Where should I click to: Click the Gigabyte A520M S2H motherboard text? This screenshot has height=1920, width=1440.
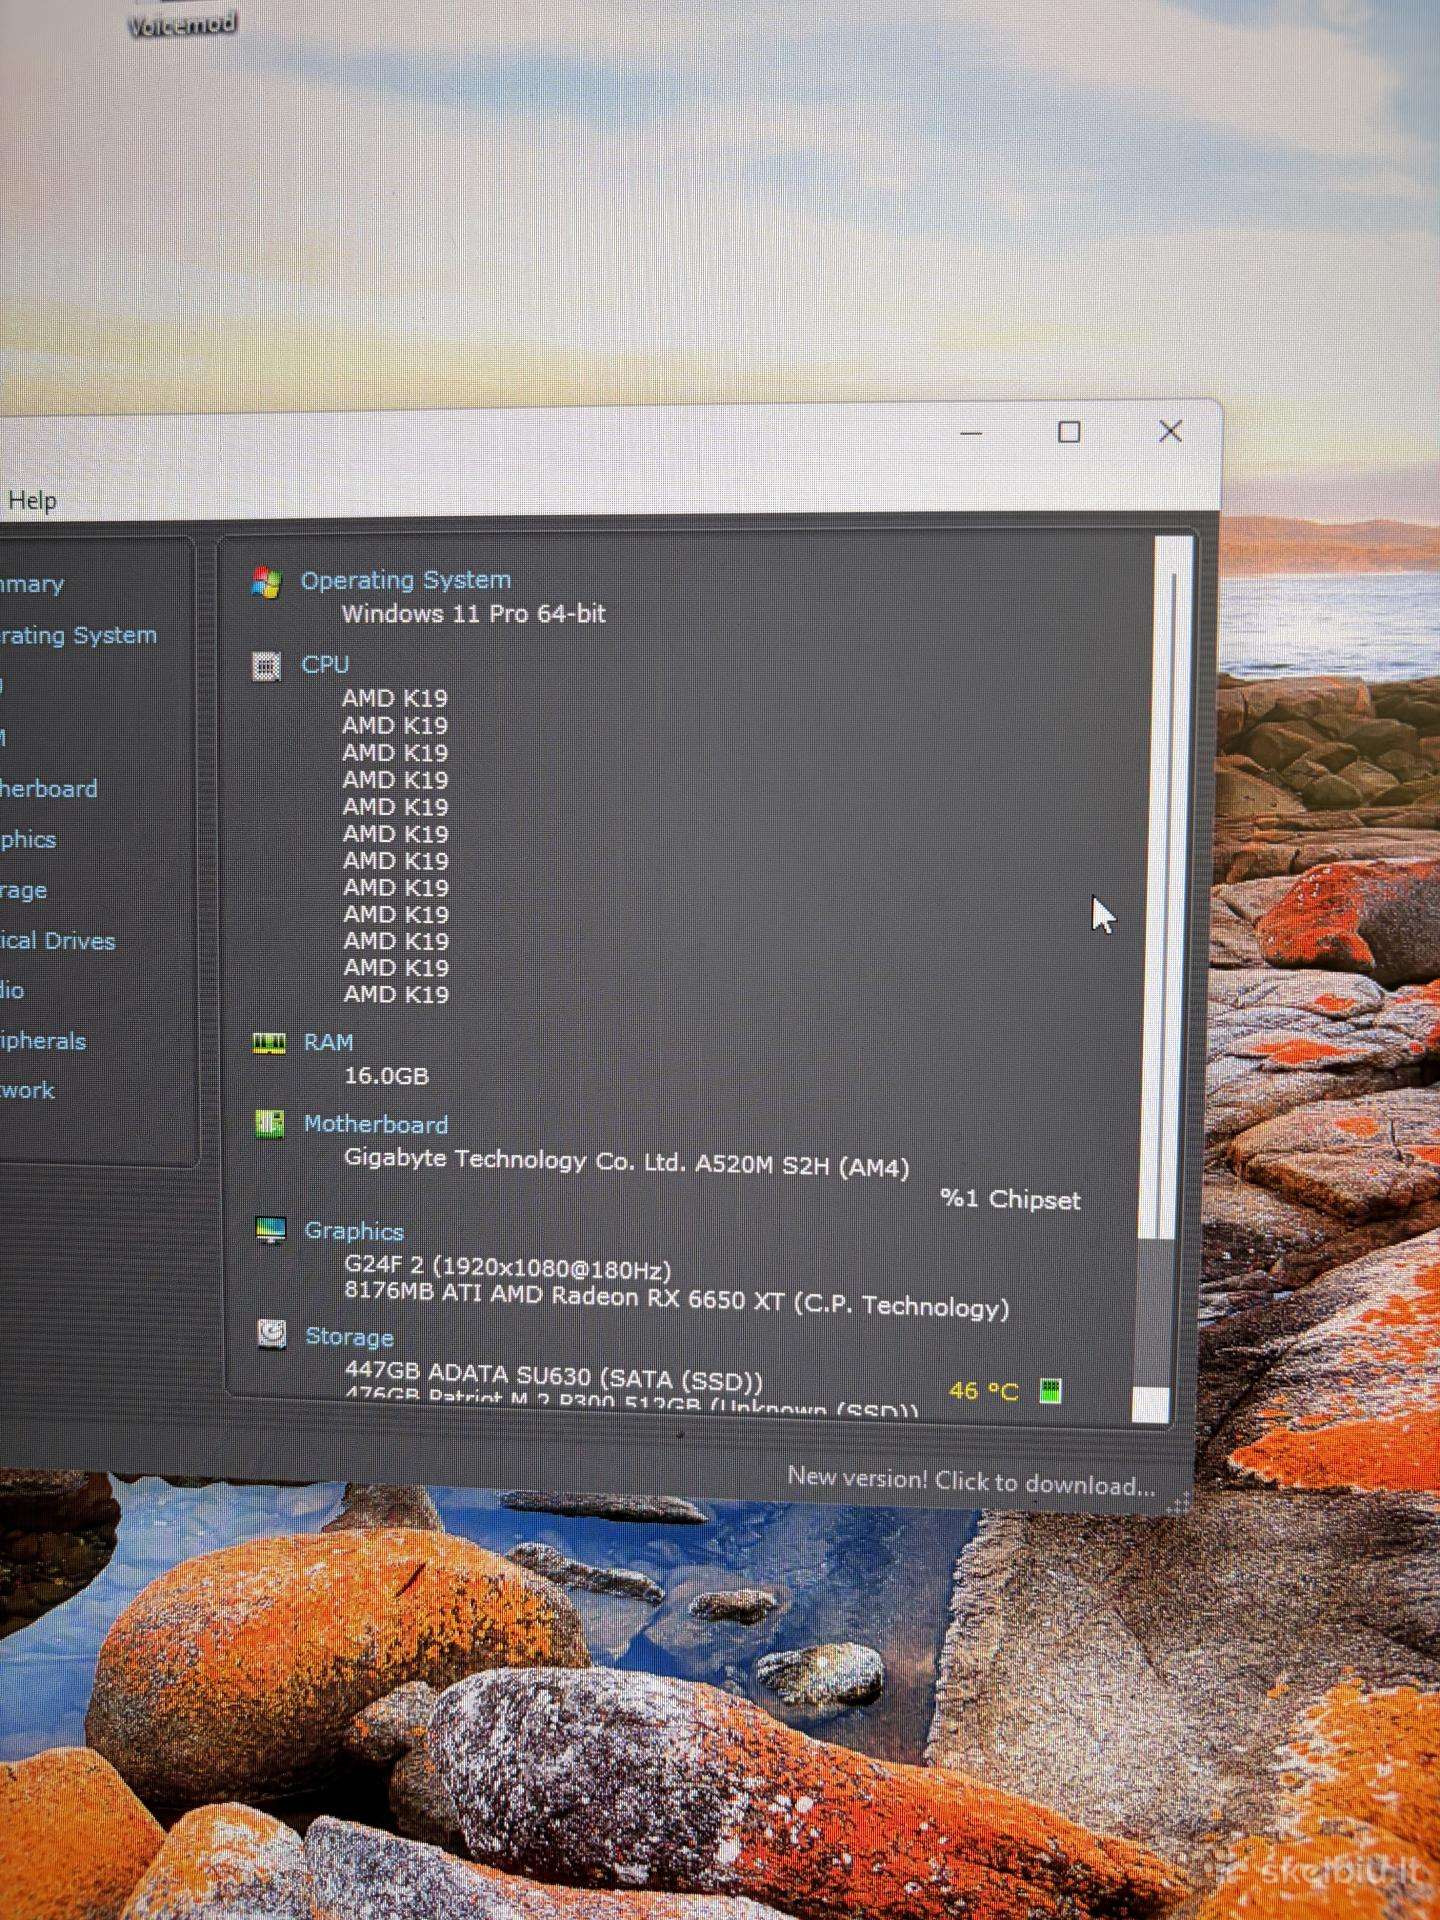pyautogui.click(x=627, y=1163)
